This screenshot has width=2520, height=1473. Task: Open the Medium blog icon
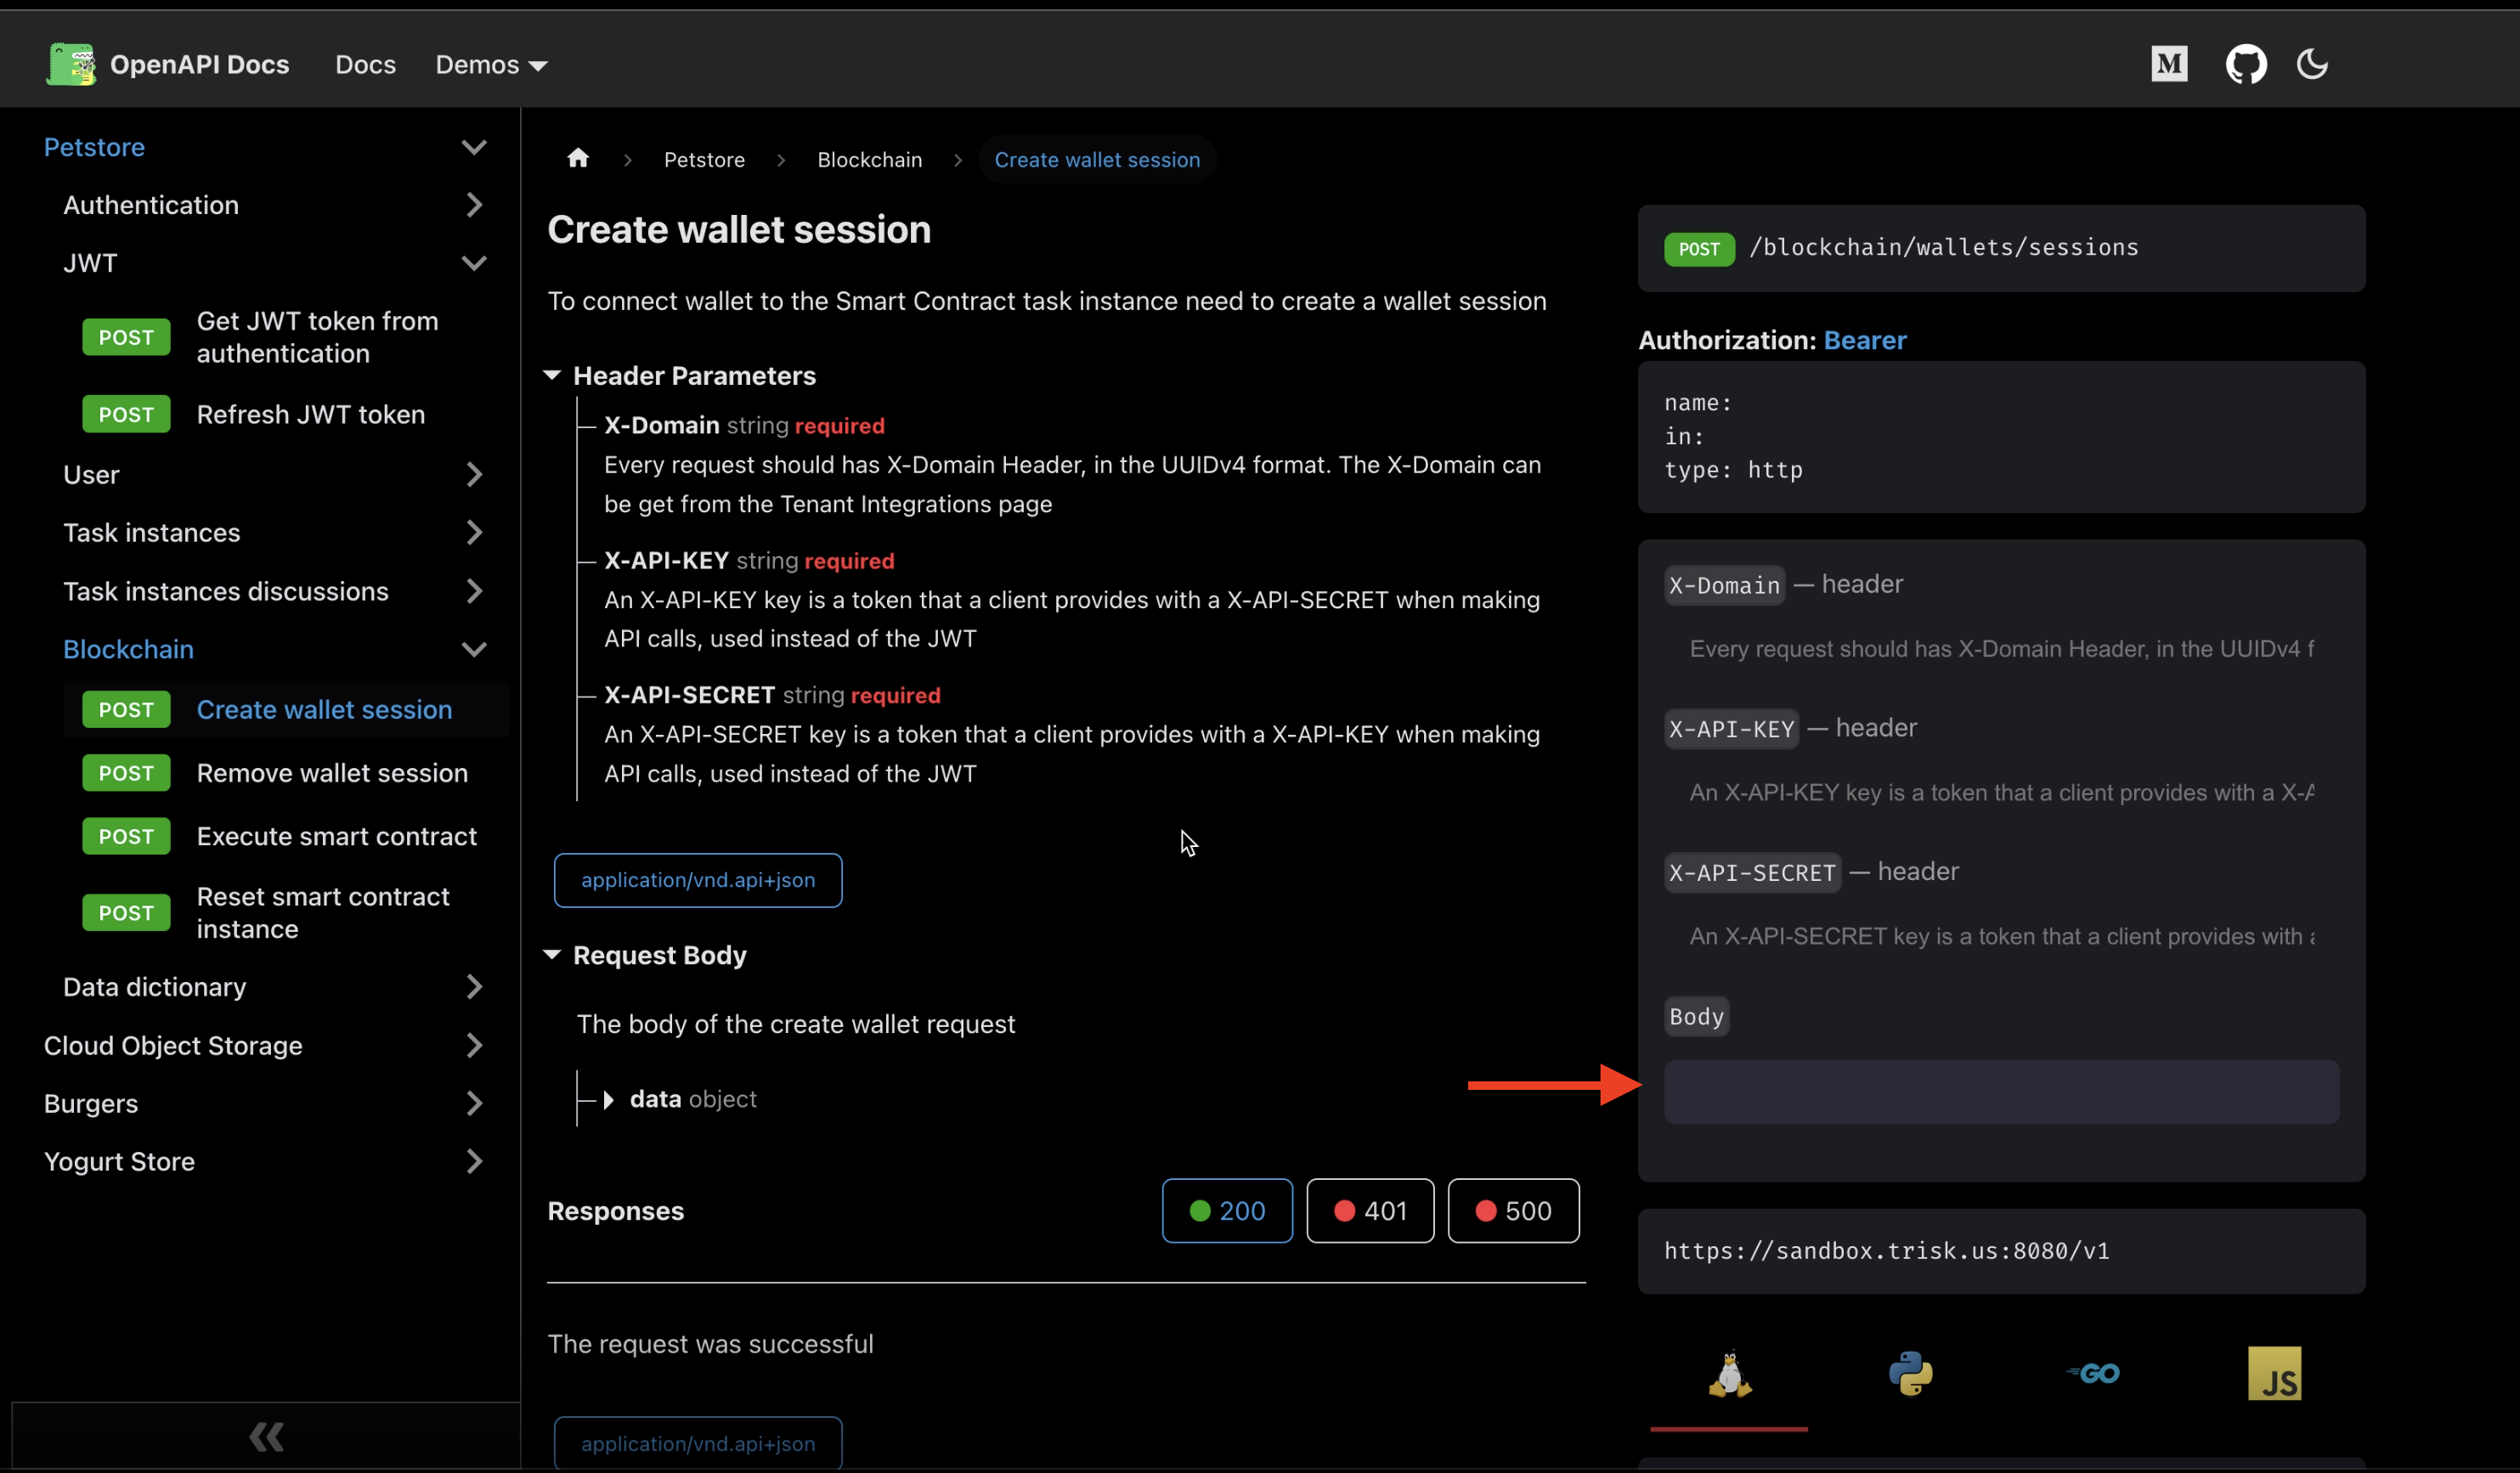[x=2169, y=63]
